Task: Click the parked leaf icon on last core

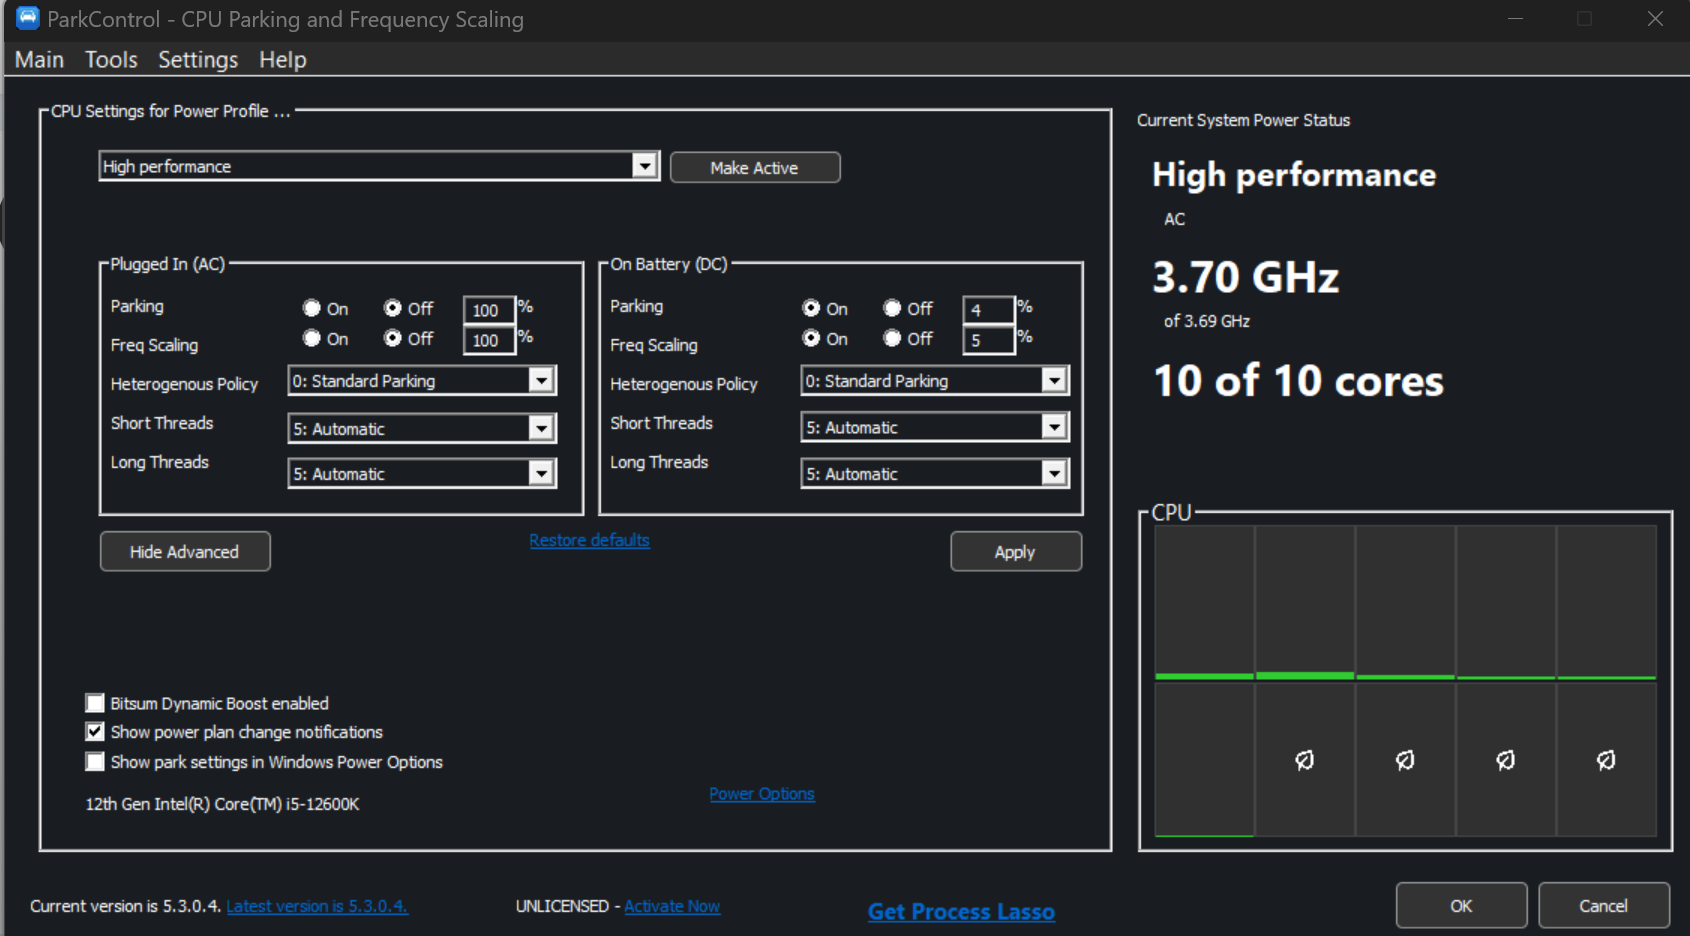Action: [1606, 760]
